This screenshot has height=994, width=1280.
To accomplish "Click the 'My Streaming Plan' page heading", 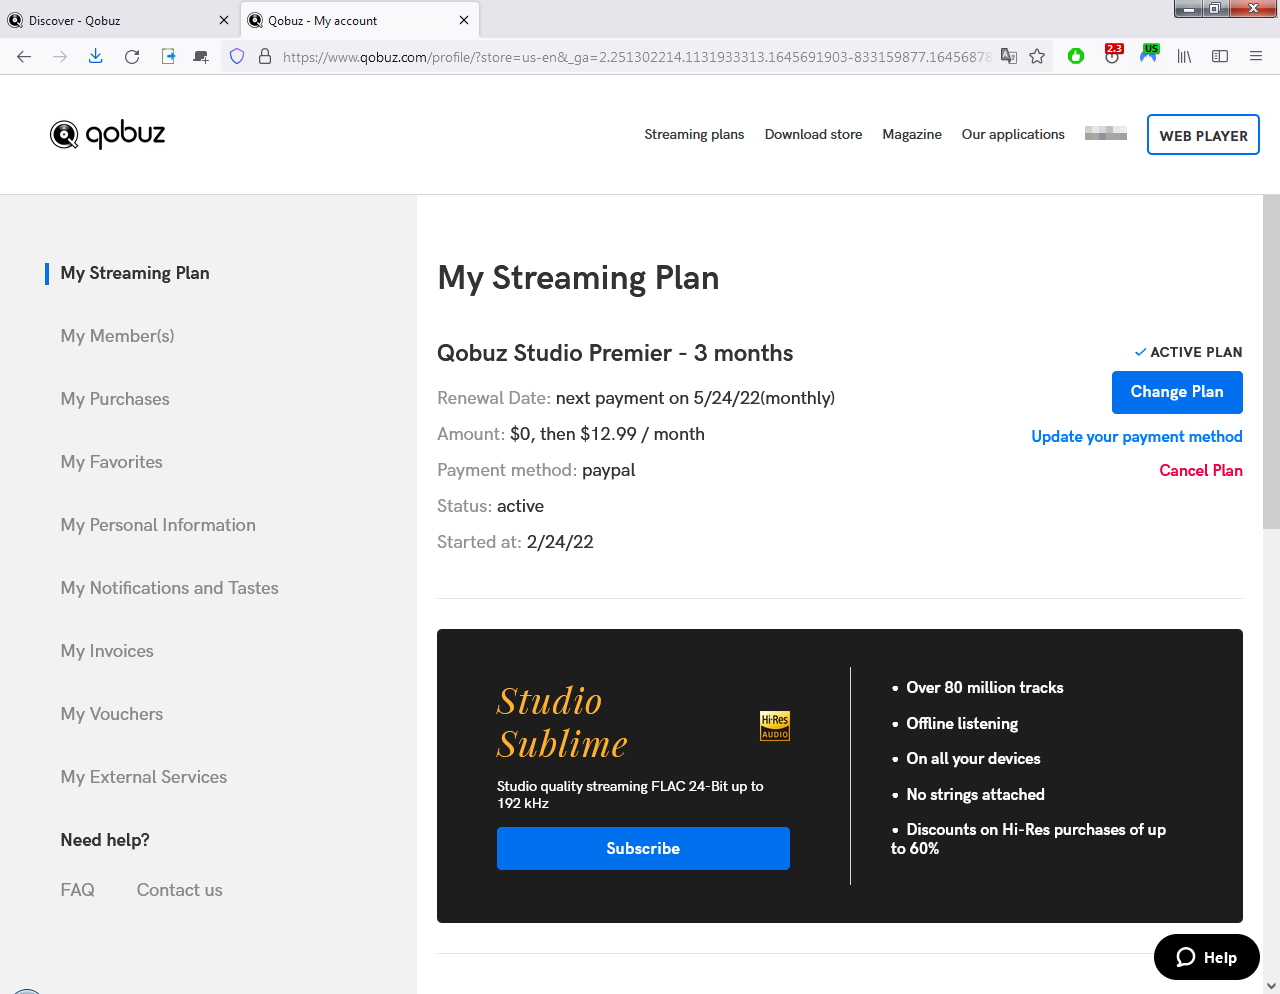I will 578,277.
